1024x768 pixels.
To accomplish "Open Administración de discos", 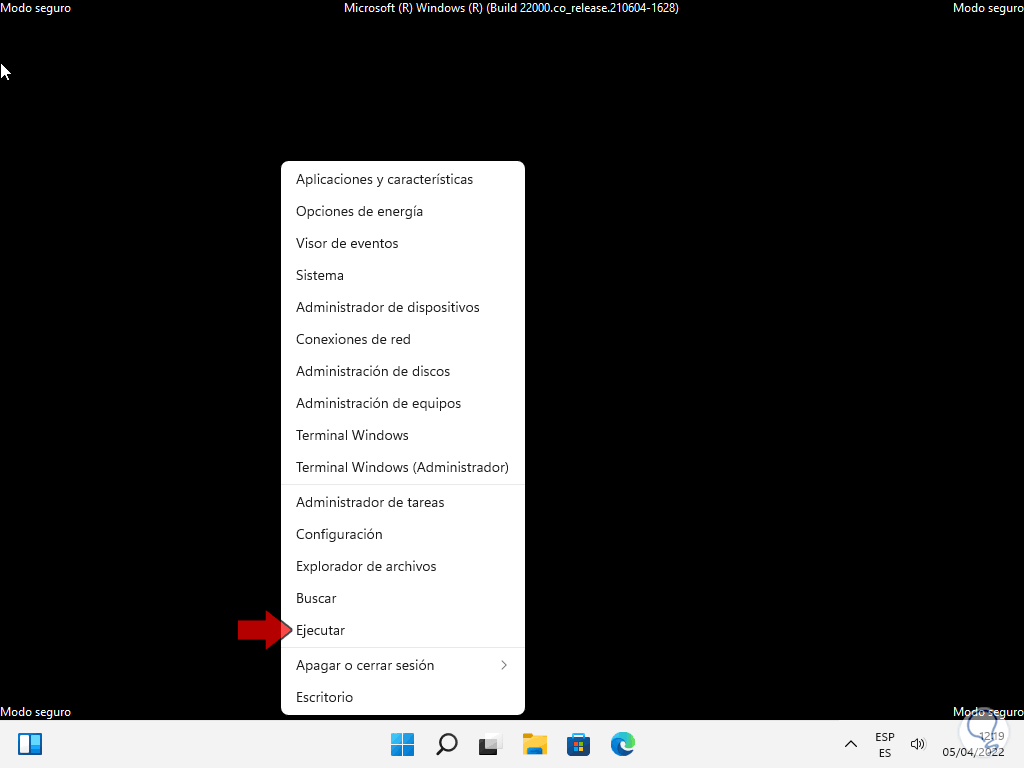I will (x=403, y=371).
